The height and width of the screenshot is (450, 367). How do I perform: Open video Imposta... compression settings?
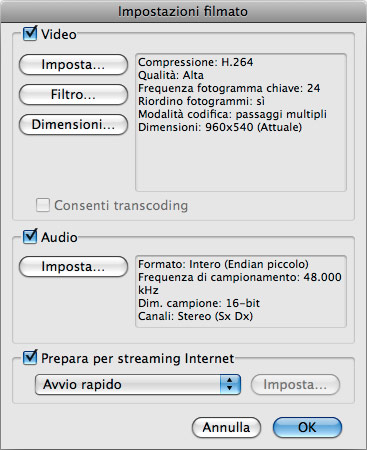(73, 64)
